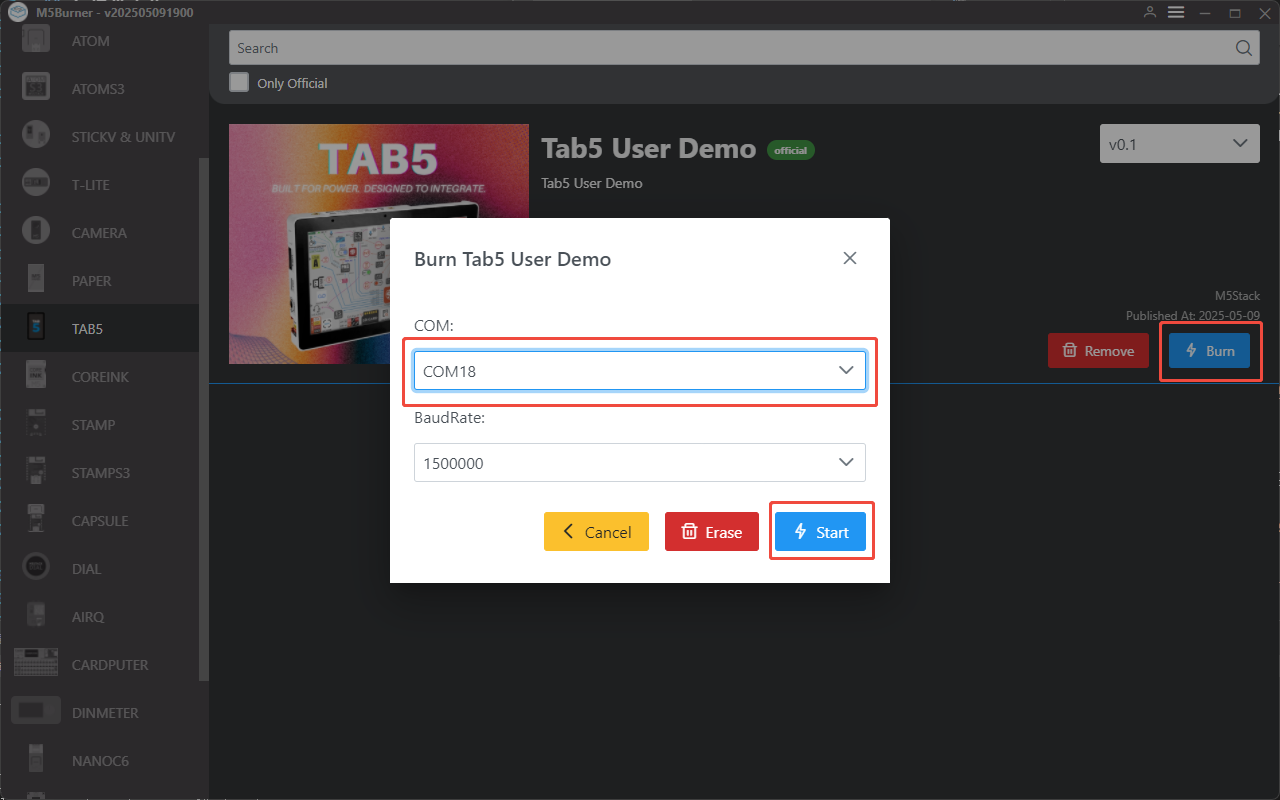This screenshot has width=1280, height=800.
Task: Click the CARDPUTER sidebar label
Action: pyautogui.click(x=110, y=665)
